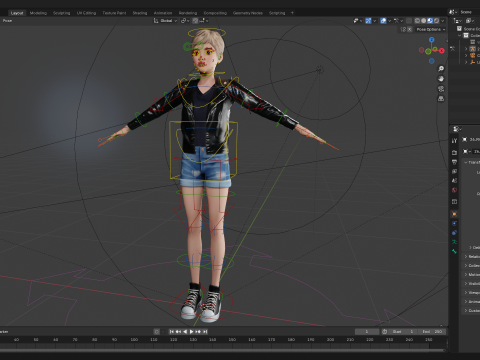This screenshot has width=480, height=360.
Task: Open the pivot point dropdown
Action: click(x=185, y=21)
